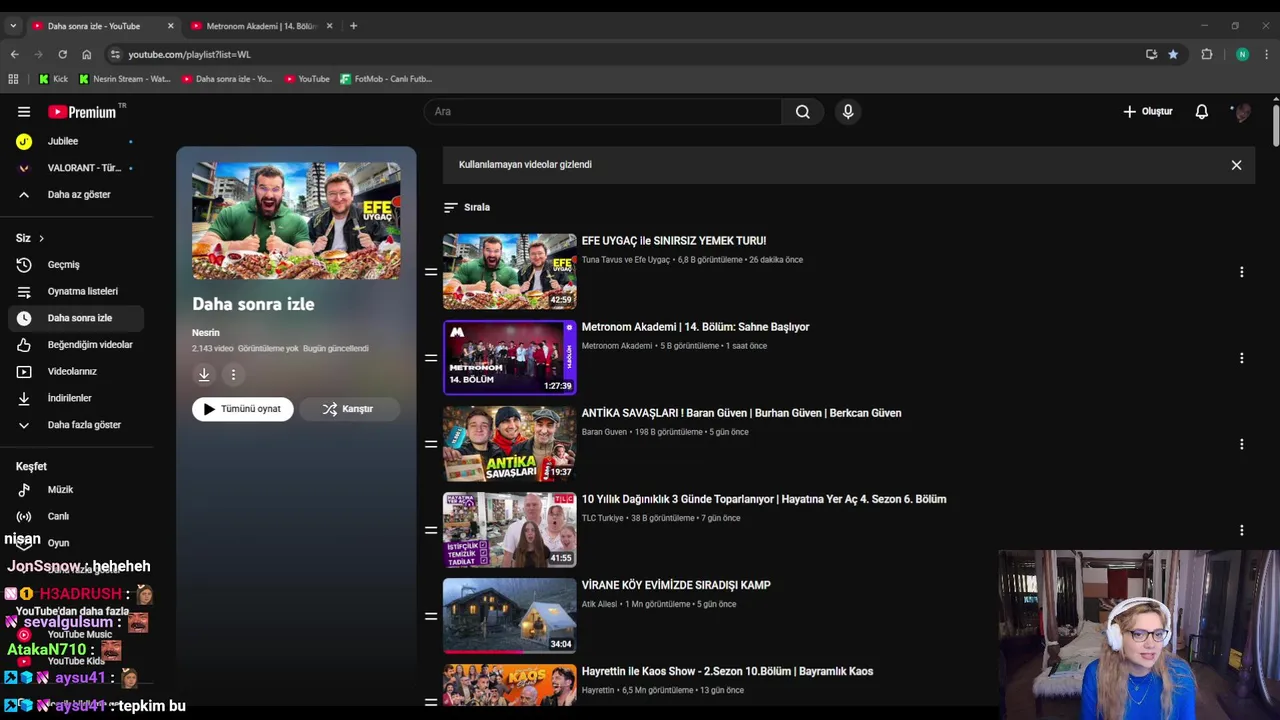Open the notifications bell
Viewport: 1280px width, 720px height.
(x=1201, y=112)
